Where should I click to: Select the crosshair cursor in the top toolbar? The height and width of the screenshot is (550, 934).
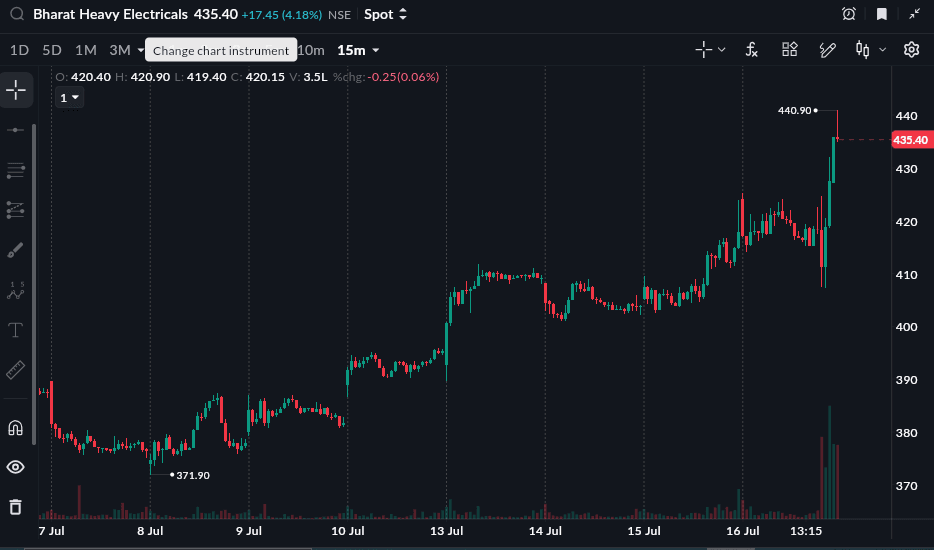(703, 49)
